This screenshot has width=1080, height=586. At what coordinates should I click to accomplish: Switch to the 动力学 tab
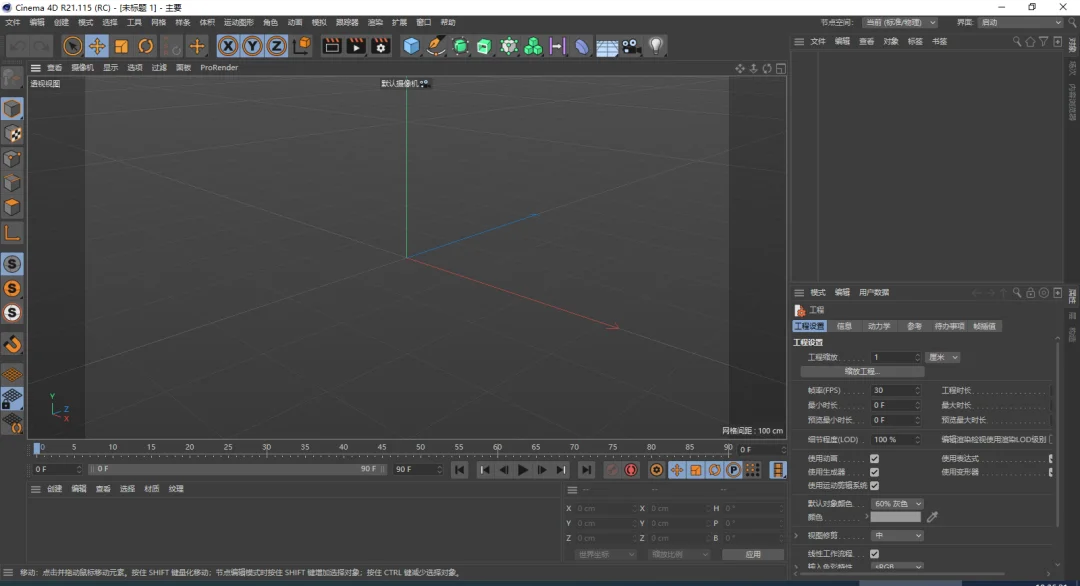[879, 326]
